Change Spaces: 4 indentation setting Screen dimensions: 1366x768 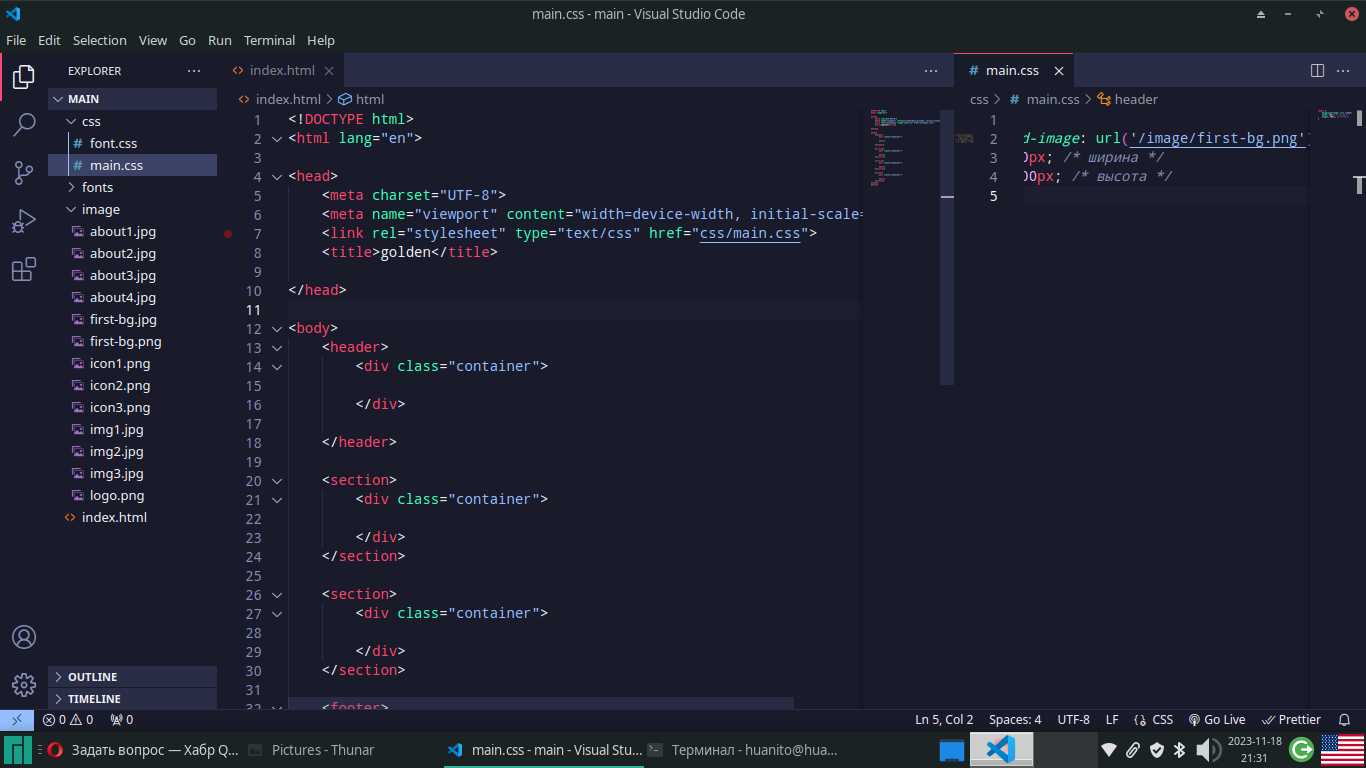(1015, 720)
